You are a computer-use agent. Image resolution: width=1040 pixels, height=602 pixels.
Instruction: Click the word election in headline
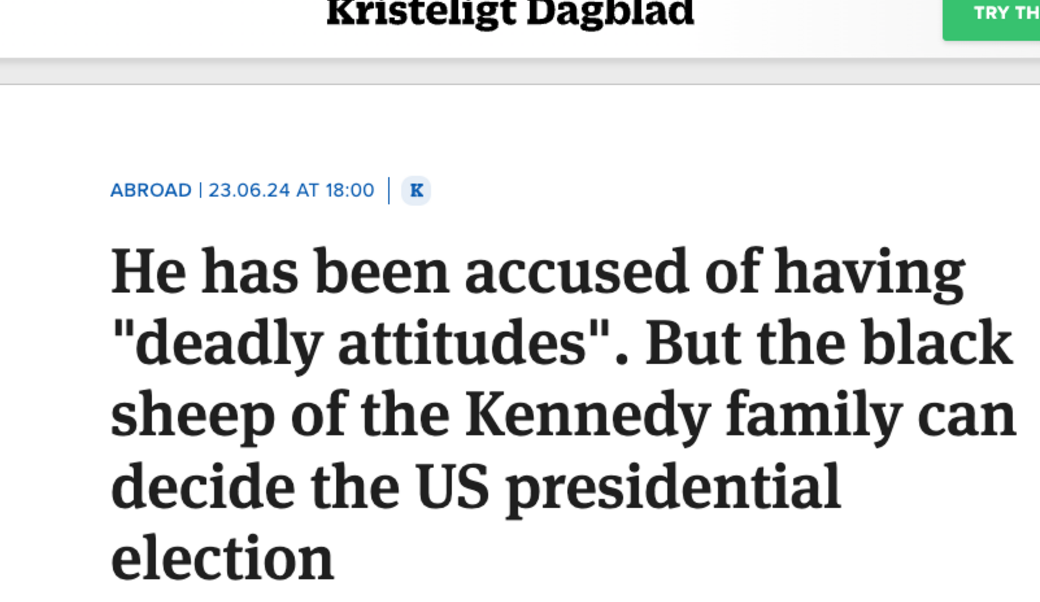click(x=222, y=558)
